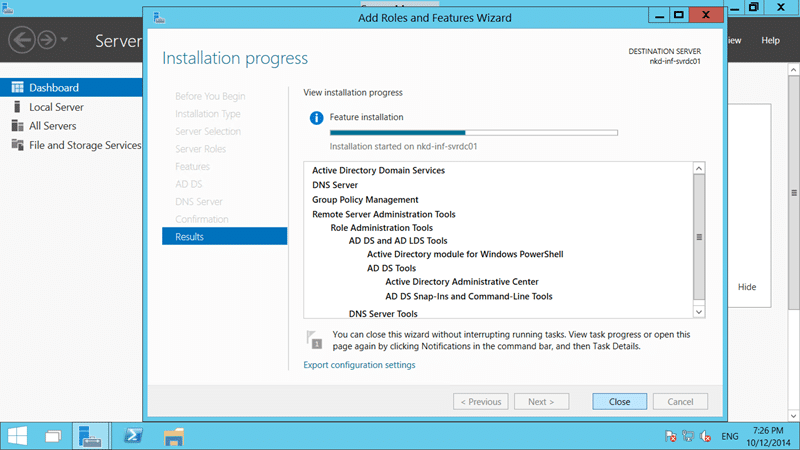Click the AD DS Tools entry
This screenshot has width=800, height=450.
coord(391,268)
